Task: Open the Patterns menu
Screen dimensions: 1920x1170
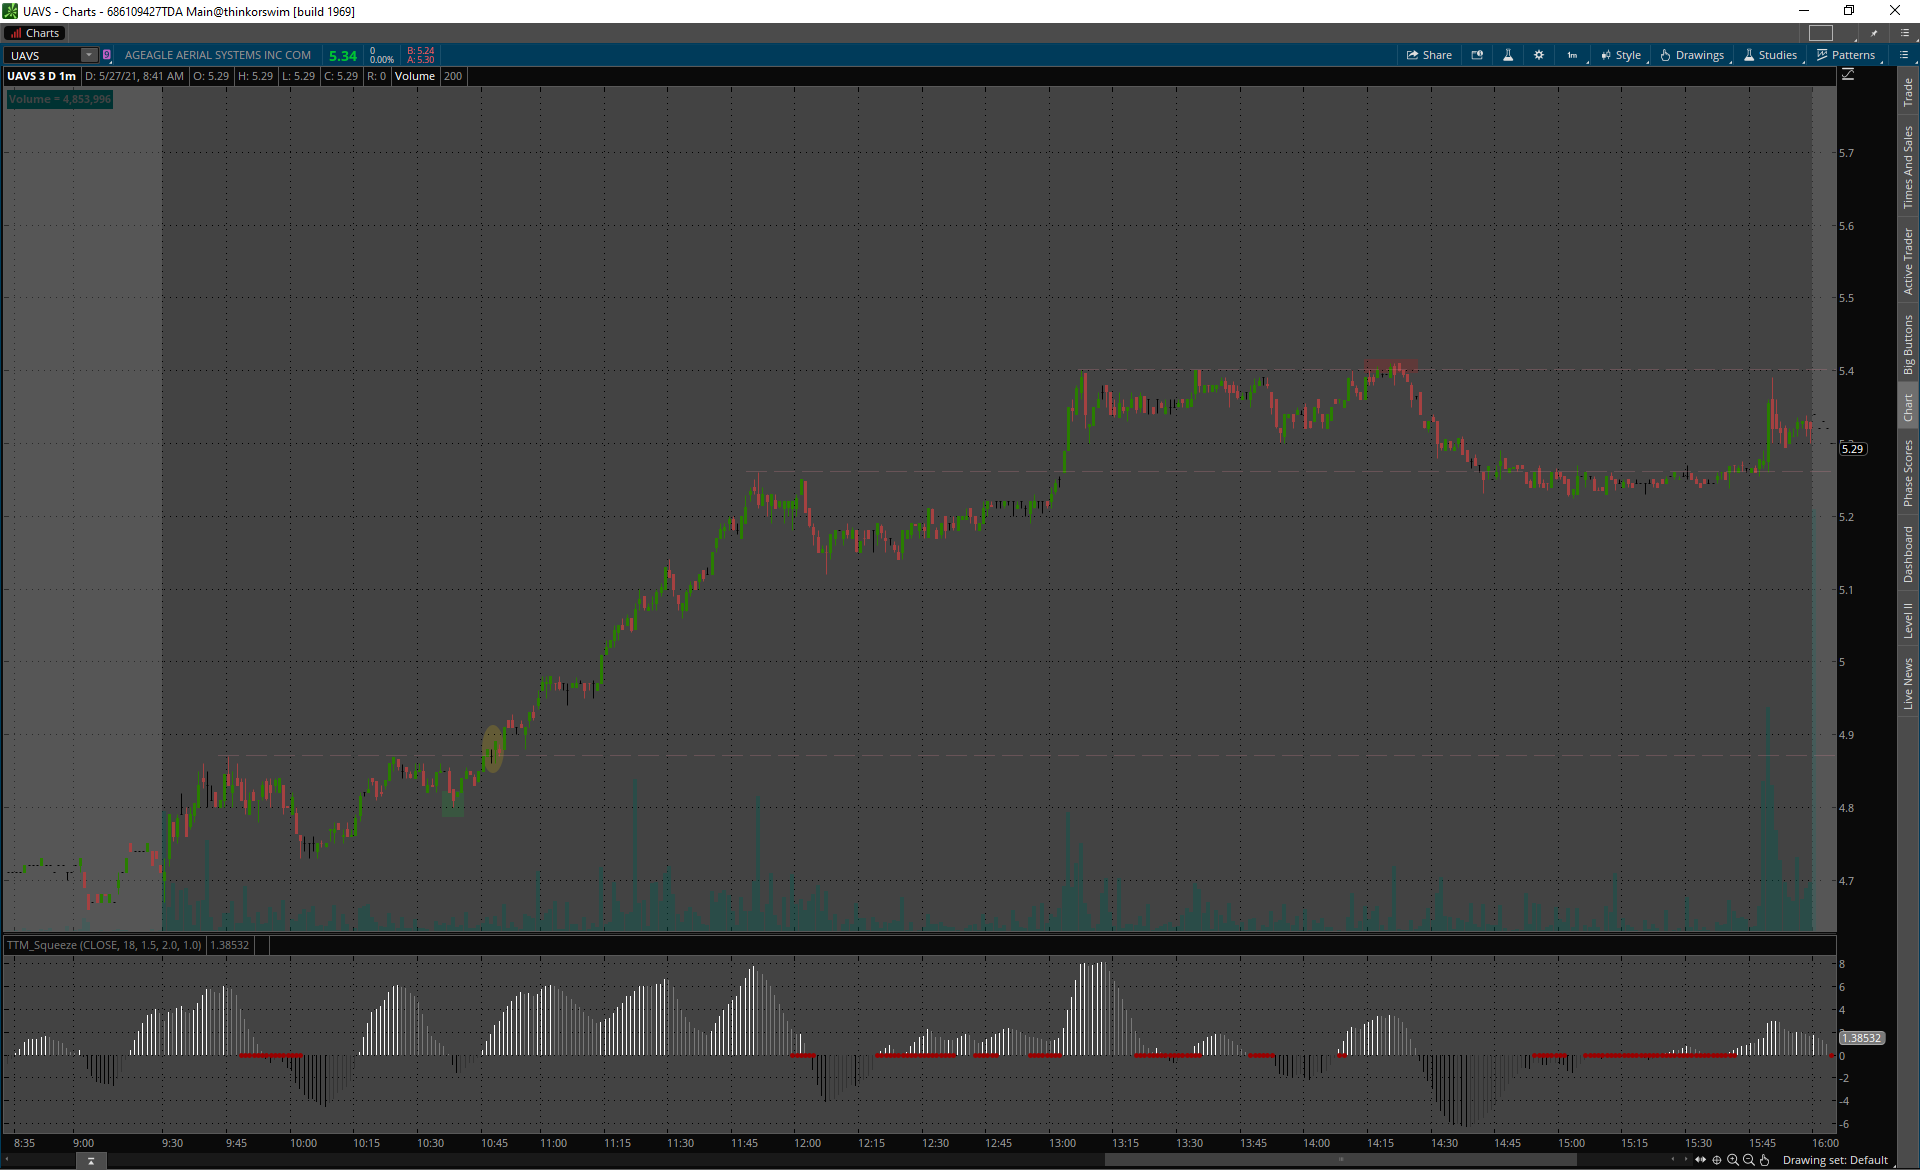Action: [1846, 55]
